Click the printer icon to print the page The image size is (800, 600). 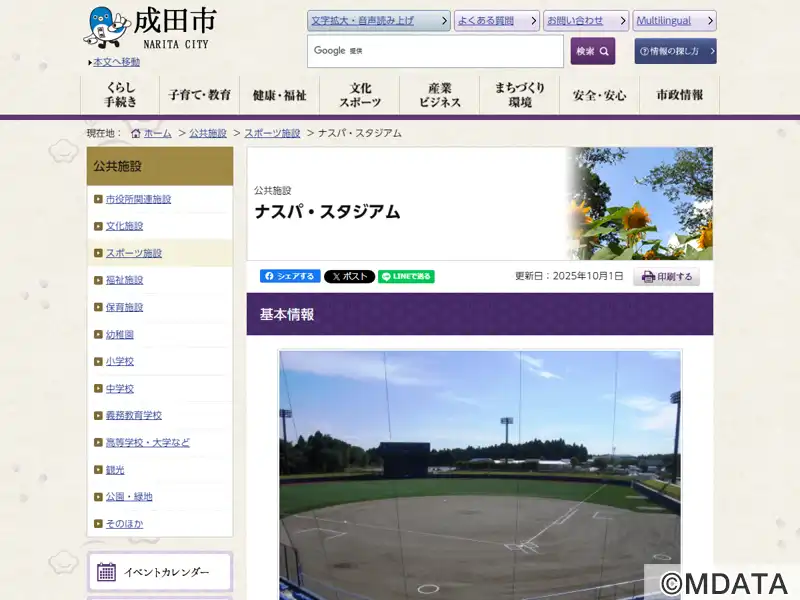(648, 277)
